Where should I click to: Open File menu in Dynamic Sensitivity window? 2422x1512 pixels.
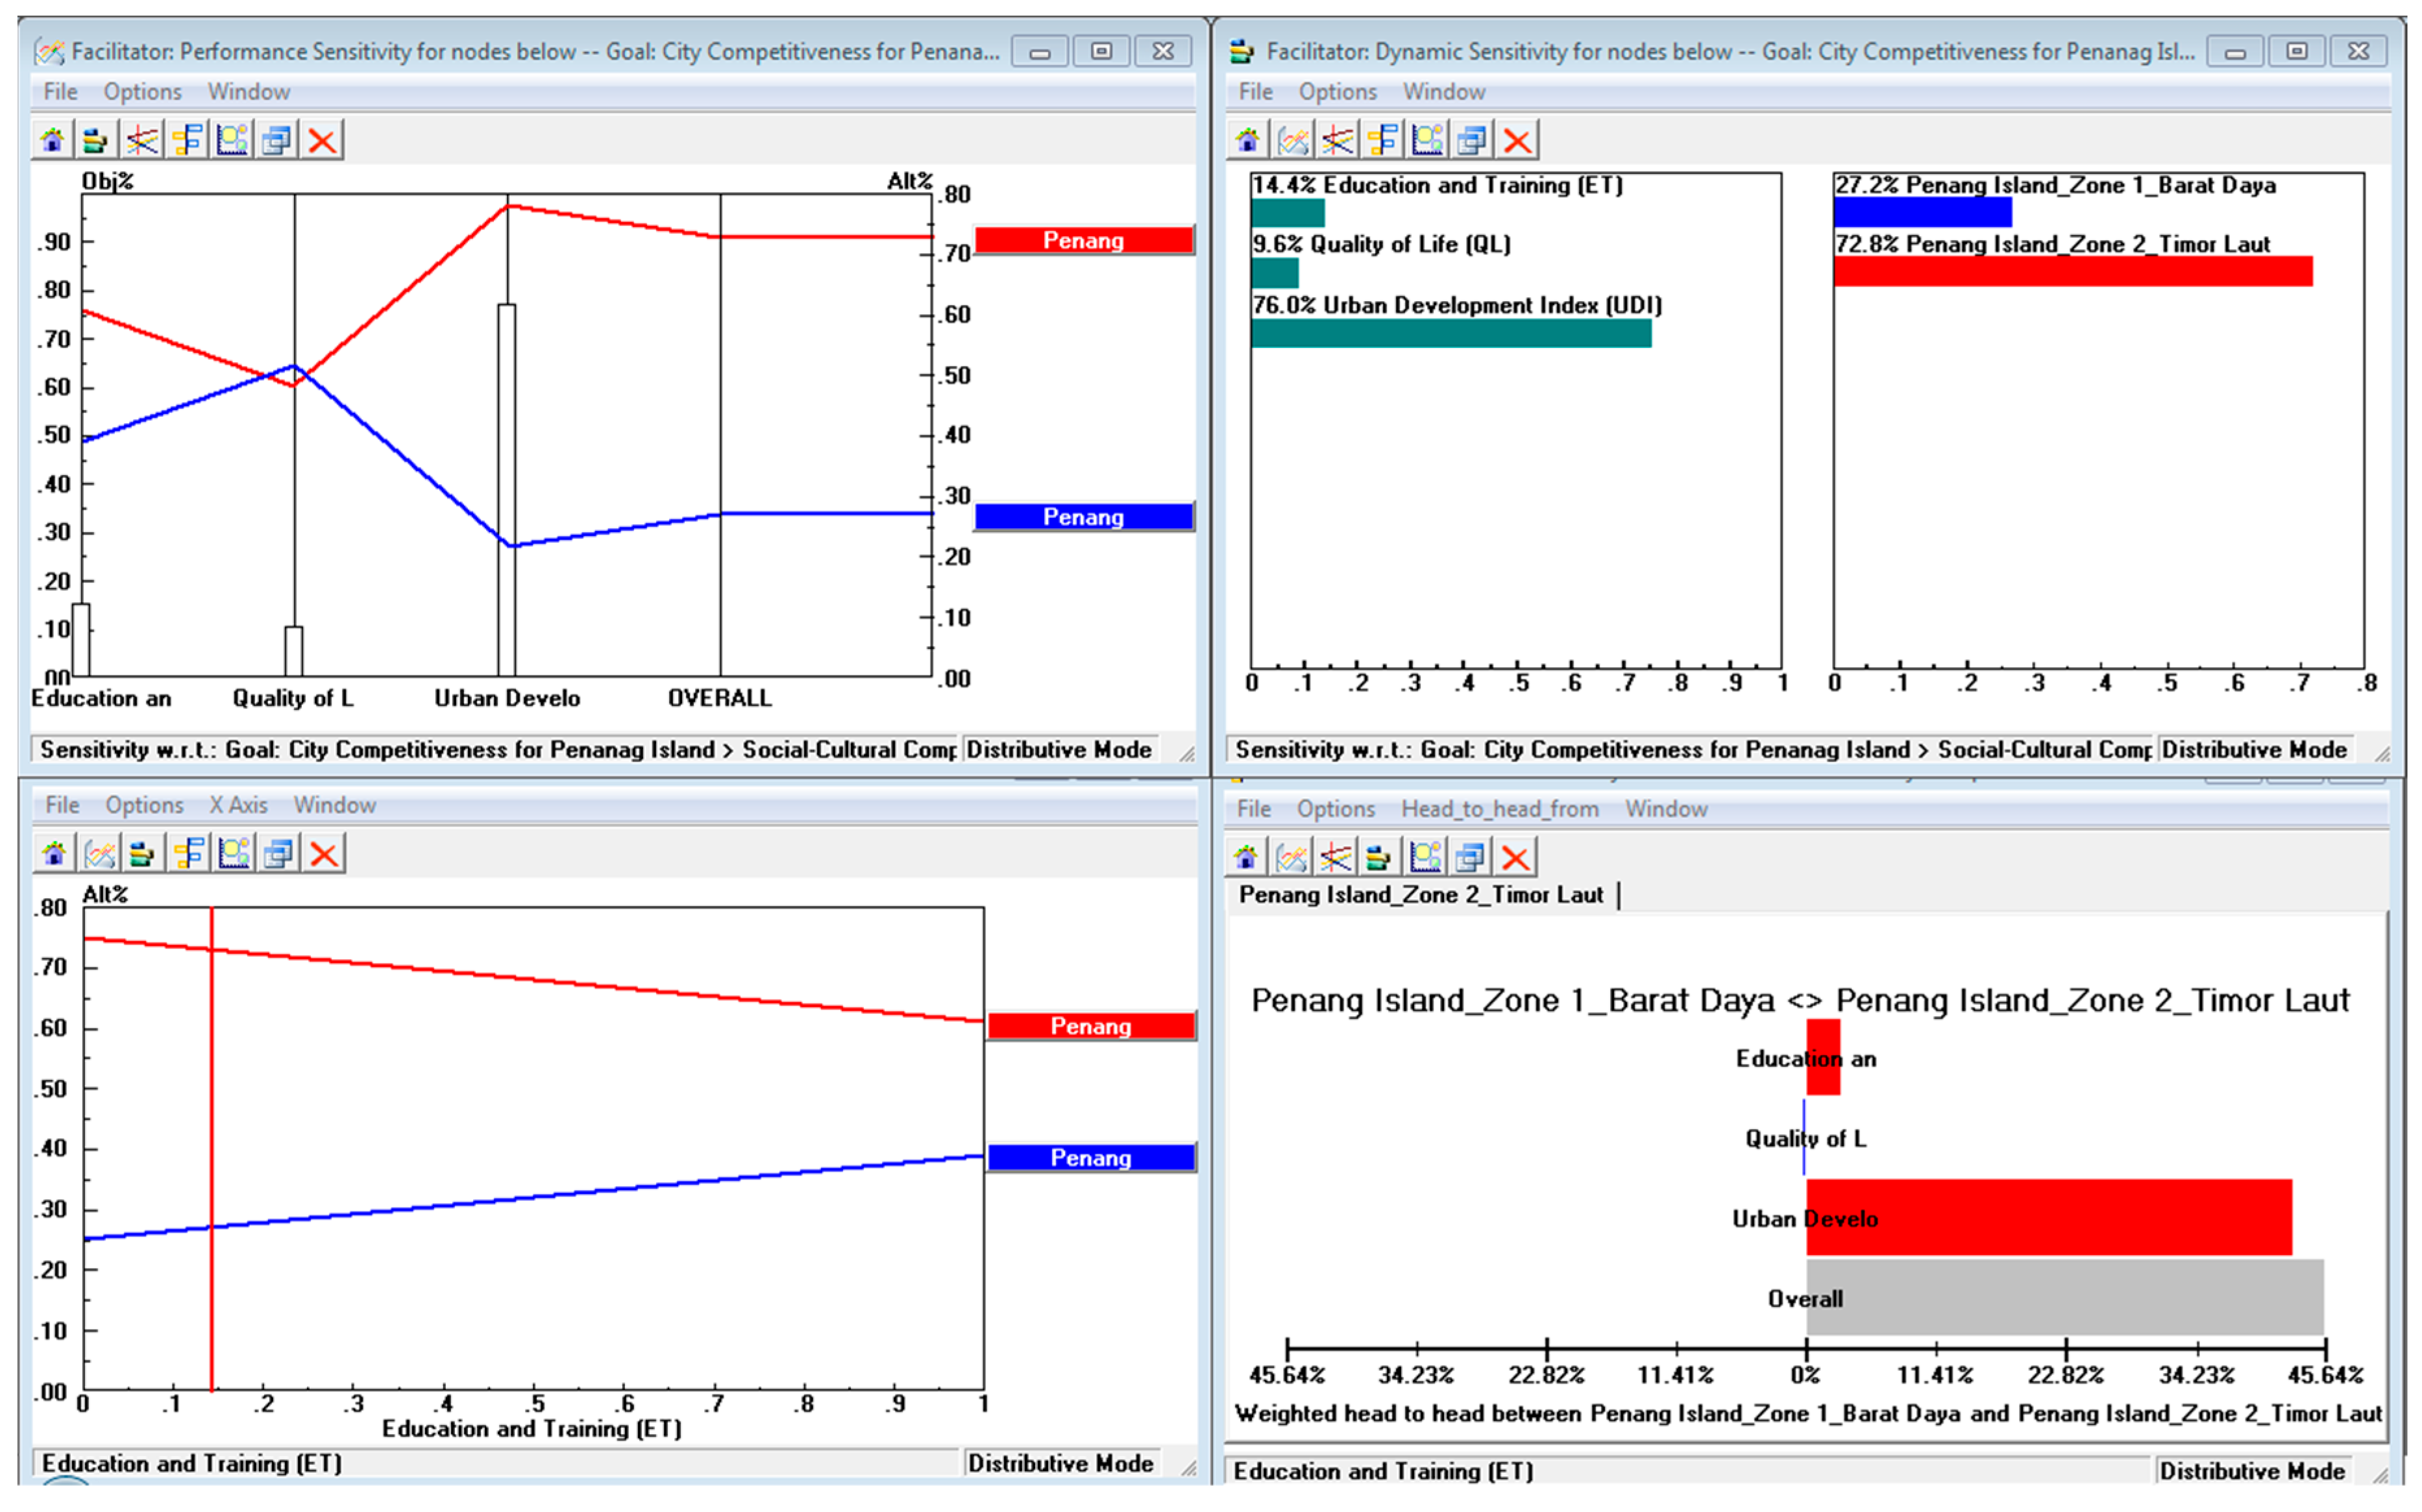point(1255,92)
